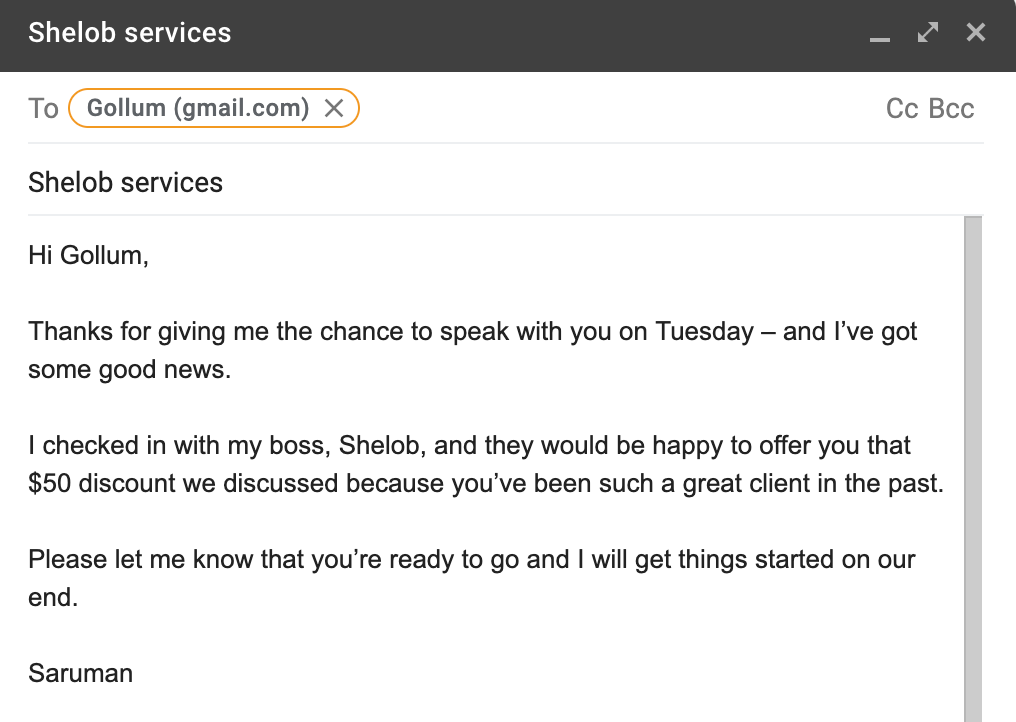Screen dimensions: 1016x722
Task: Click the To label beside the recipients
Action: coord(43,107)
